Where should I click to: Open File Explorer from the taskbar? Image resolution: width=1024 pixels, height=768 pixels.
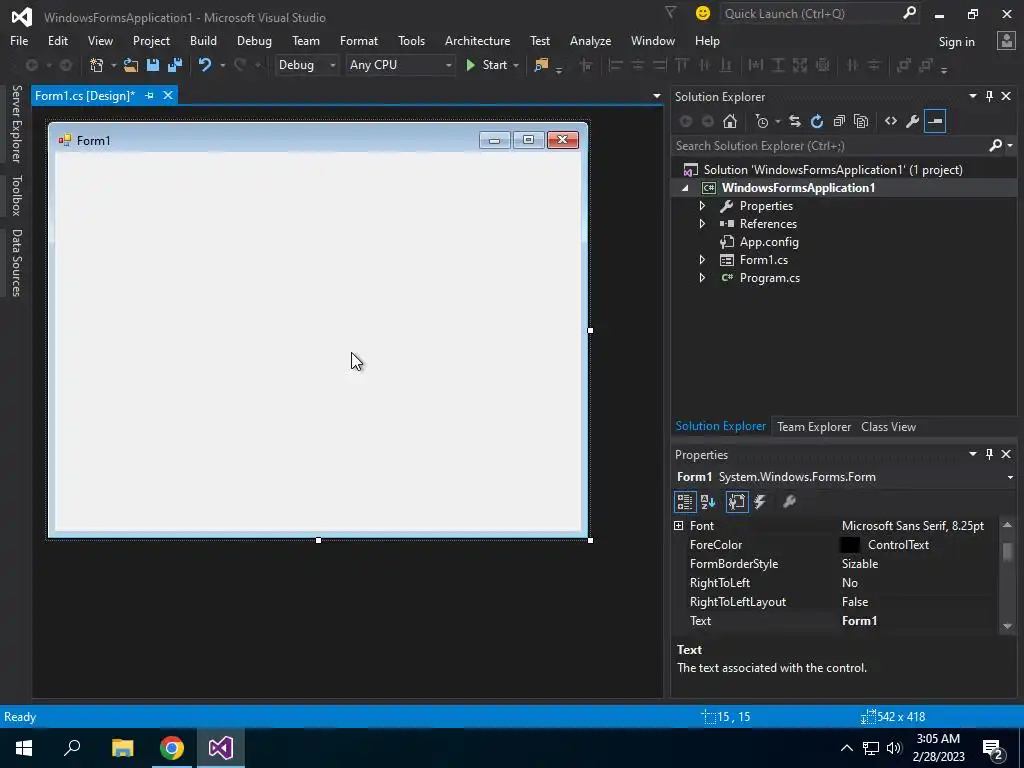tap(122, 748)
